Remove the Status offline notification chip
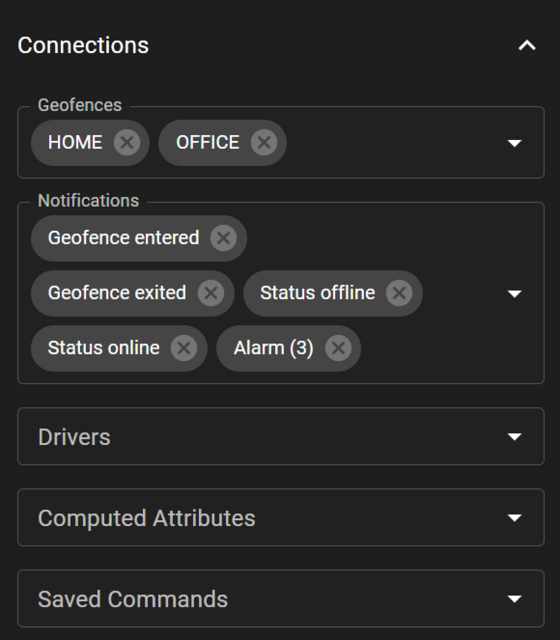 (399, 293)
